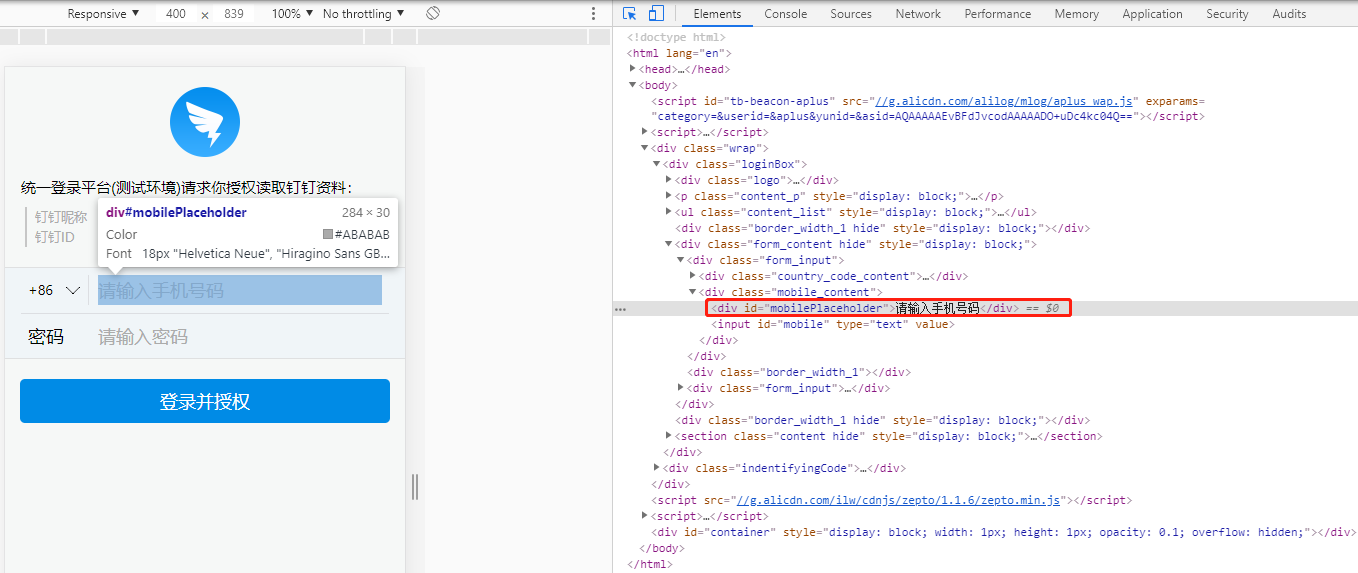This screenshot has height=573, width=1358.
Task: Click the rotate screen icon
Action: [x=433, y=13]
